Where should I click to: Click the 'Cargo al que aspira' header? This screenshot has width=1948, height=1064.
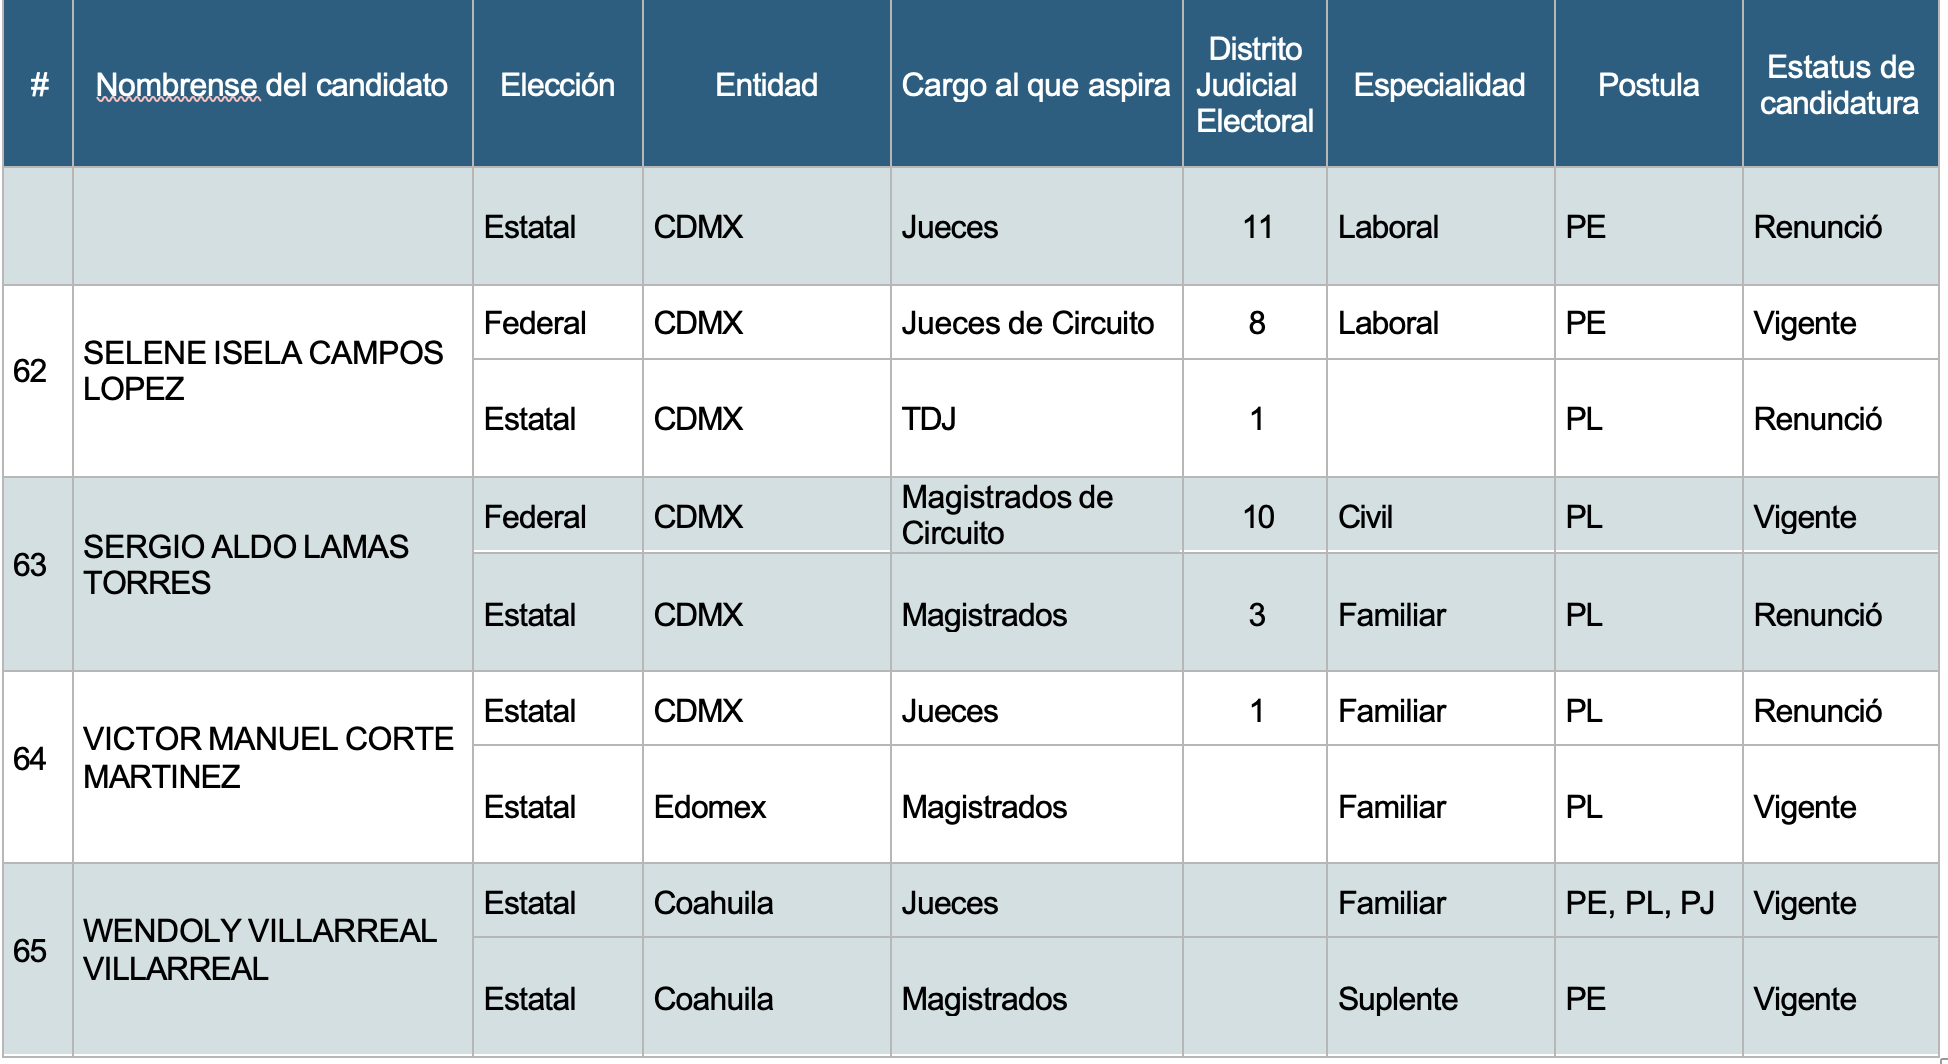point(1036,84)
